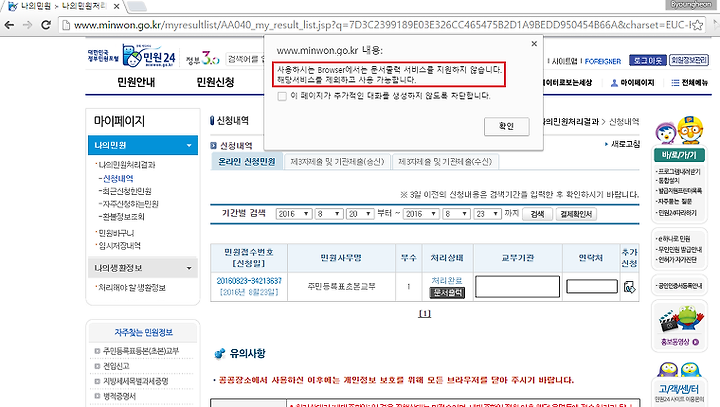Confirm the alert with 확인 button
The width and height of the screenshot is (720, 407).
coord(506,126)
